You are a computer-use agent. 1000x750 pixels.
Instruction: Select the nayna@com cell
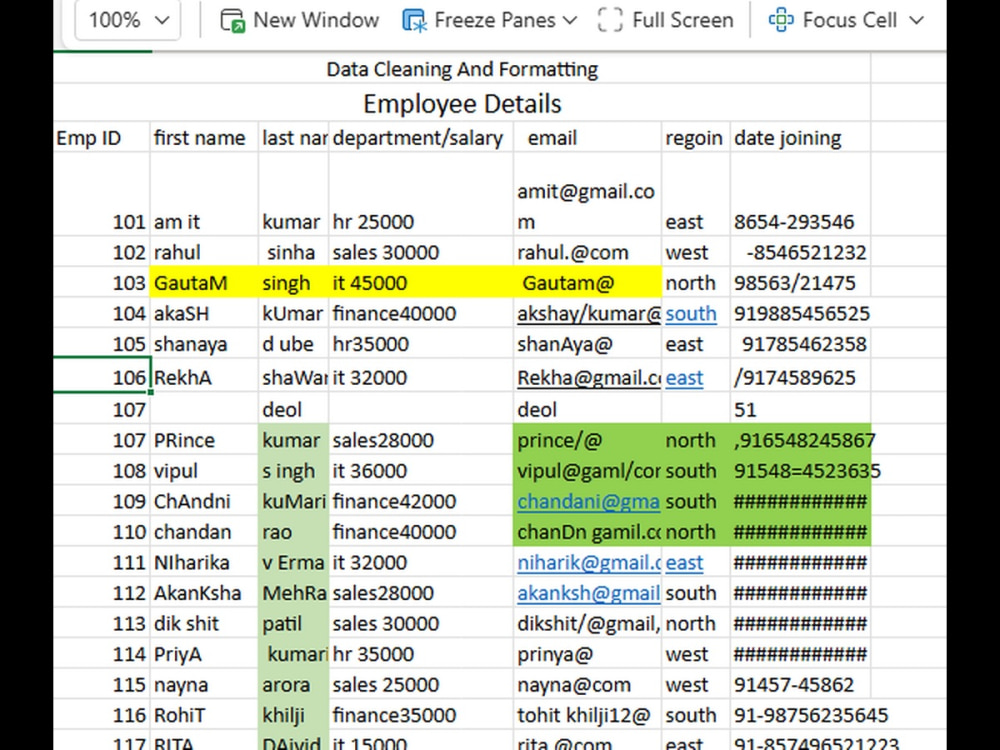pyautogui.click(x=587, y=685)
